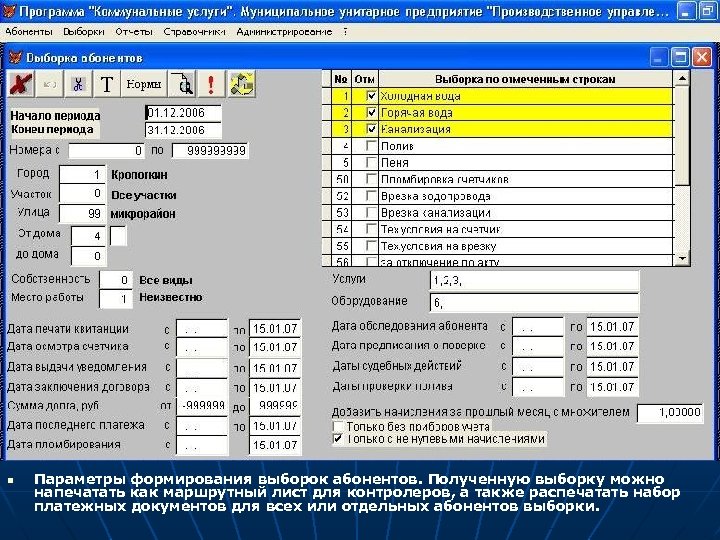Click the red X cancel toolbar icon
The image size is (720, 540).
[x=21, y=84]
